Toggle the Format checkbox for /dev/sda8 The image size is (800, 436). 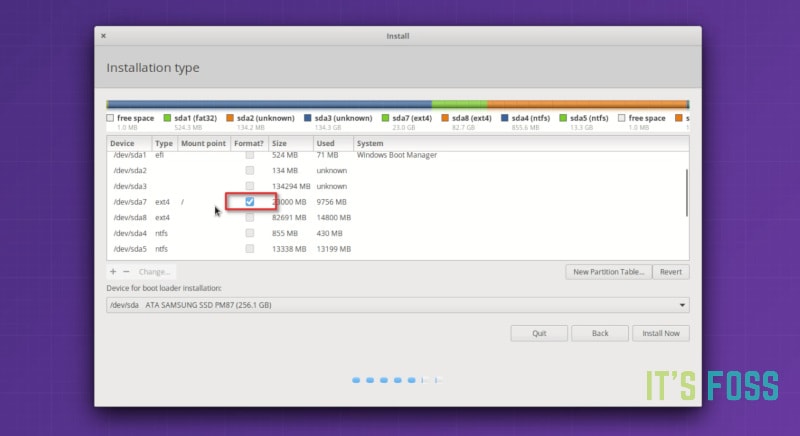pos(250,217)
